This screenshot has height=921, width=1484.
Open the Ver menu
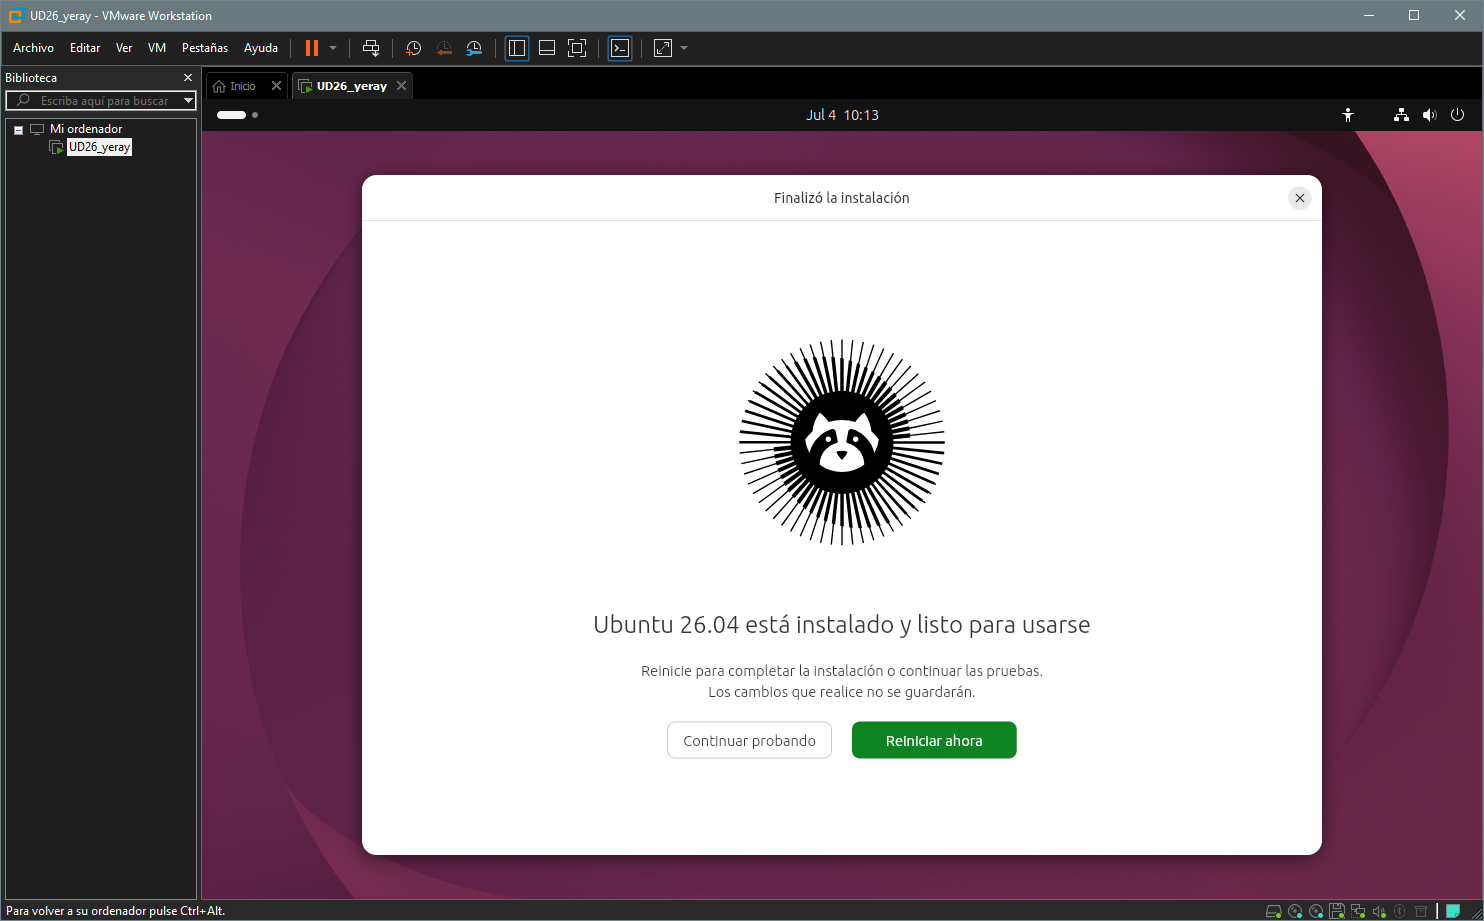coord(124,48)
